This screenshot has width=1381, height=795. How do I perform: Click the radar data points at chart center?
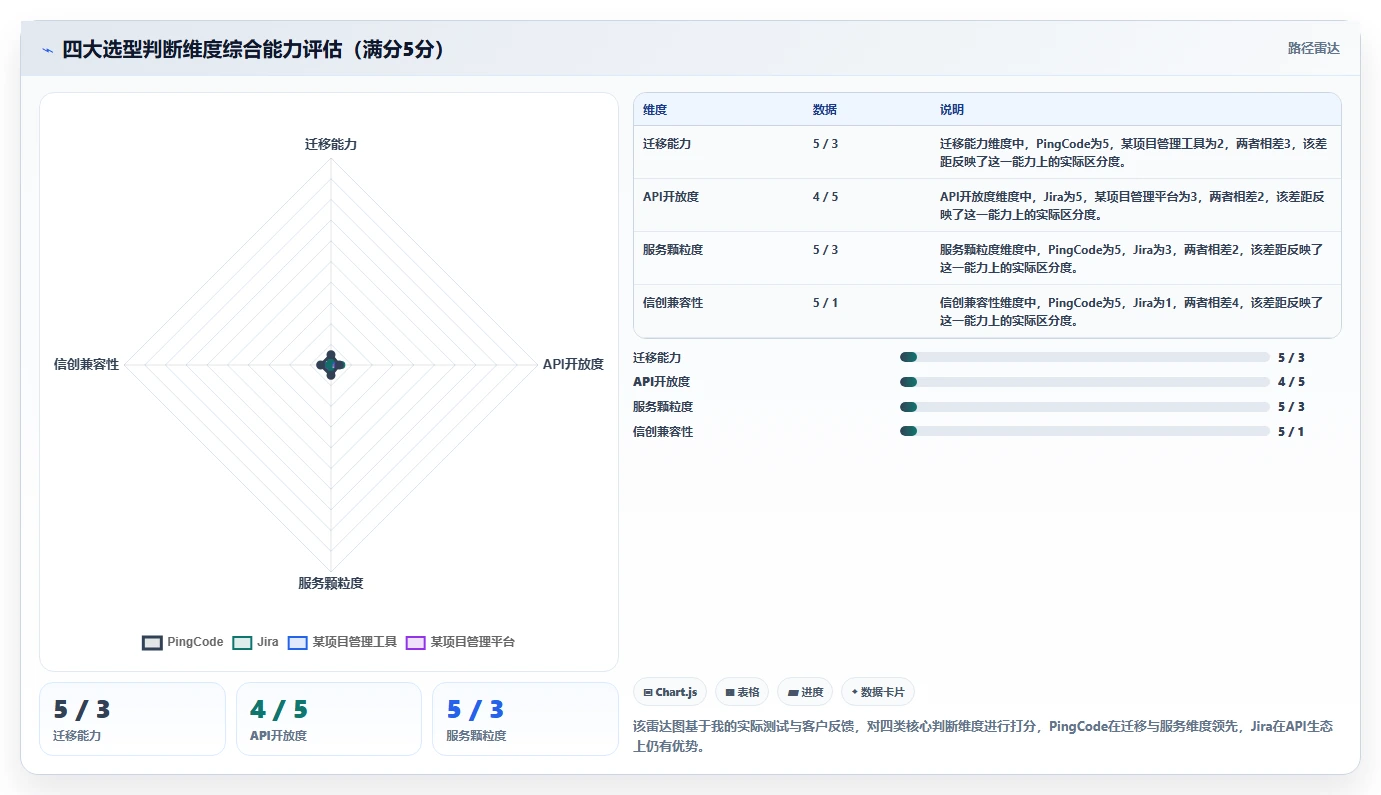[331, 365]
